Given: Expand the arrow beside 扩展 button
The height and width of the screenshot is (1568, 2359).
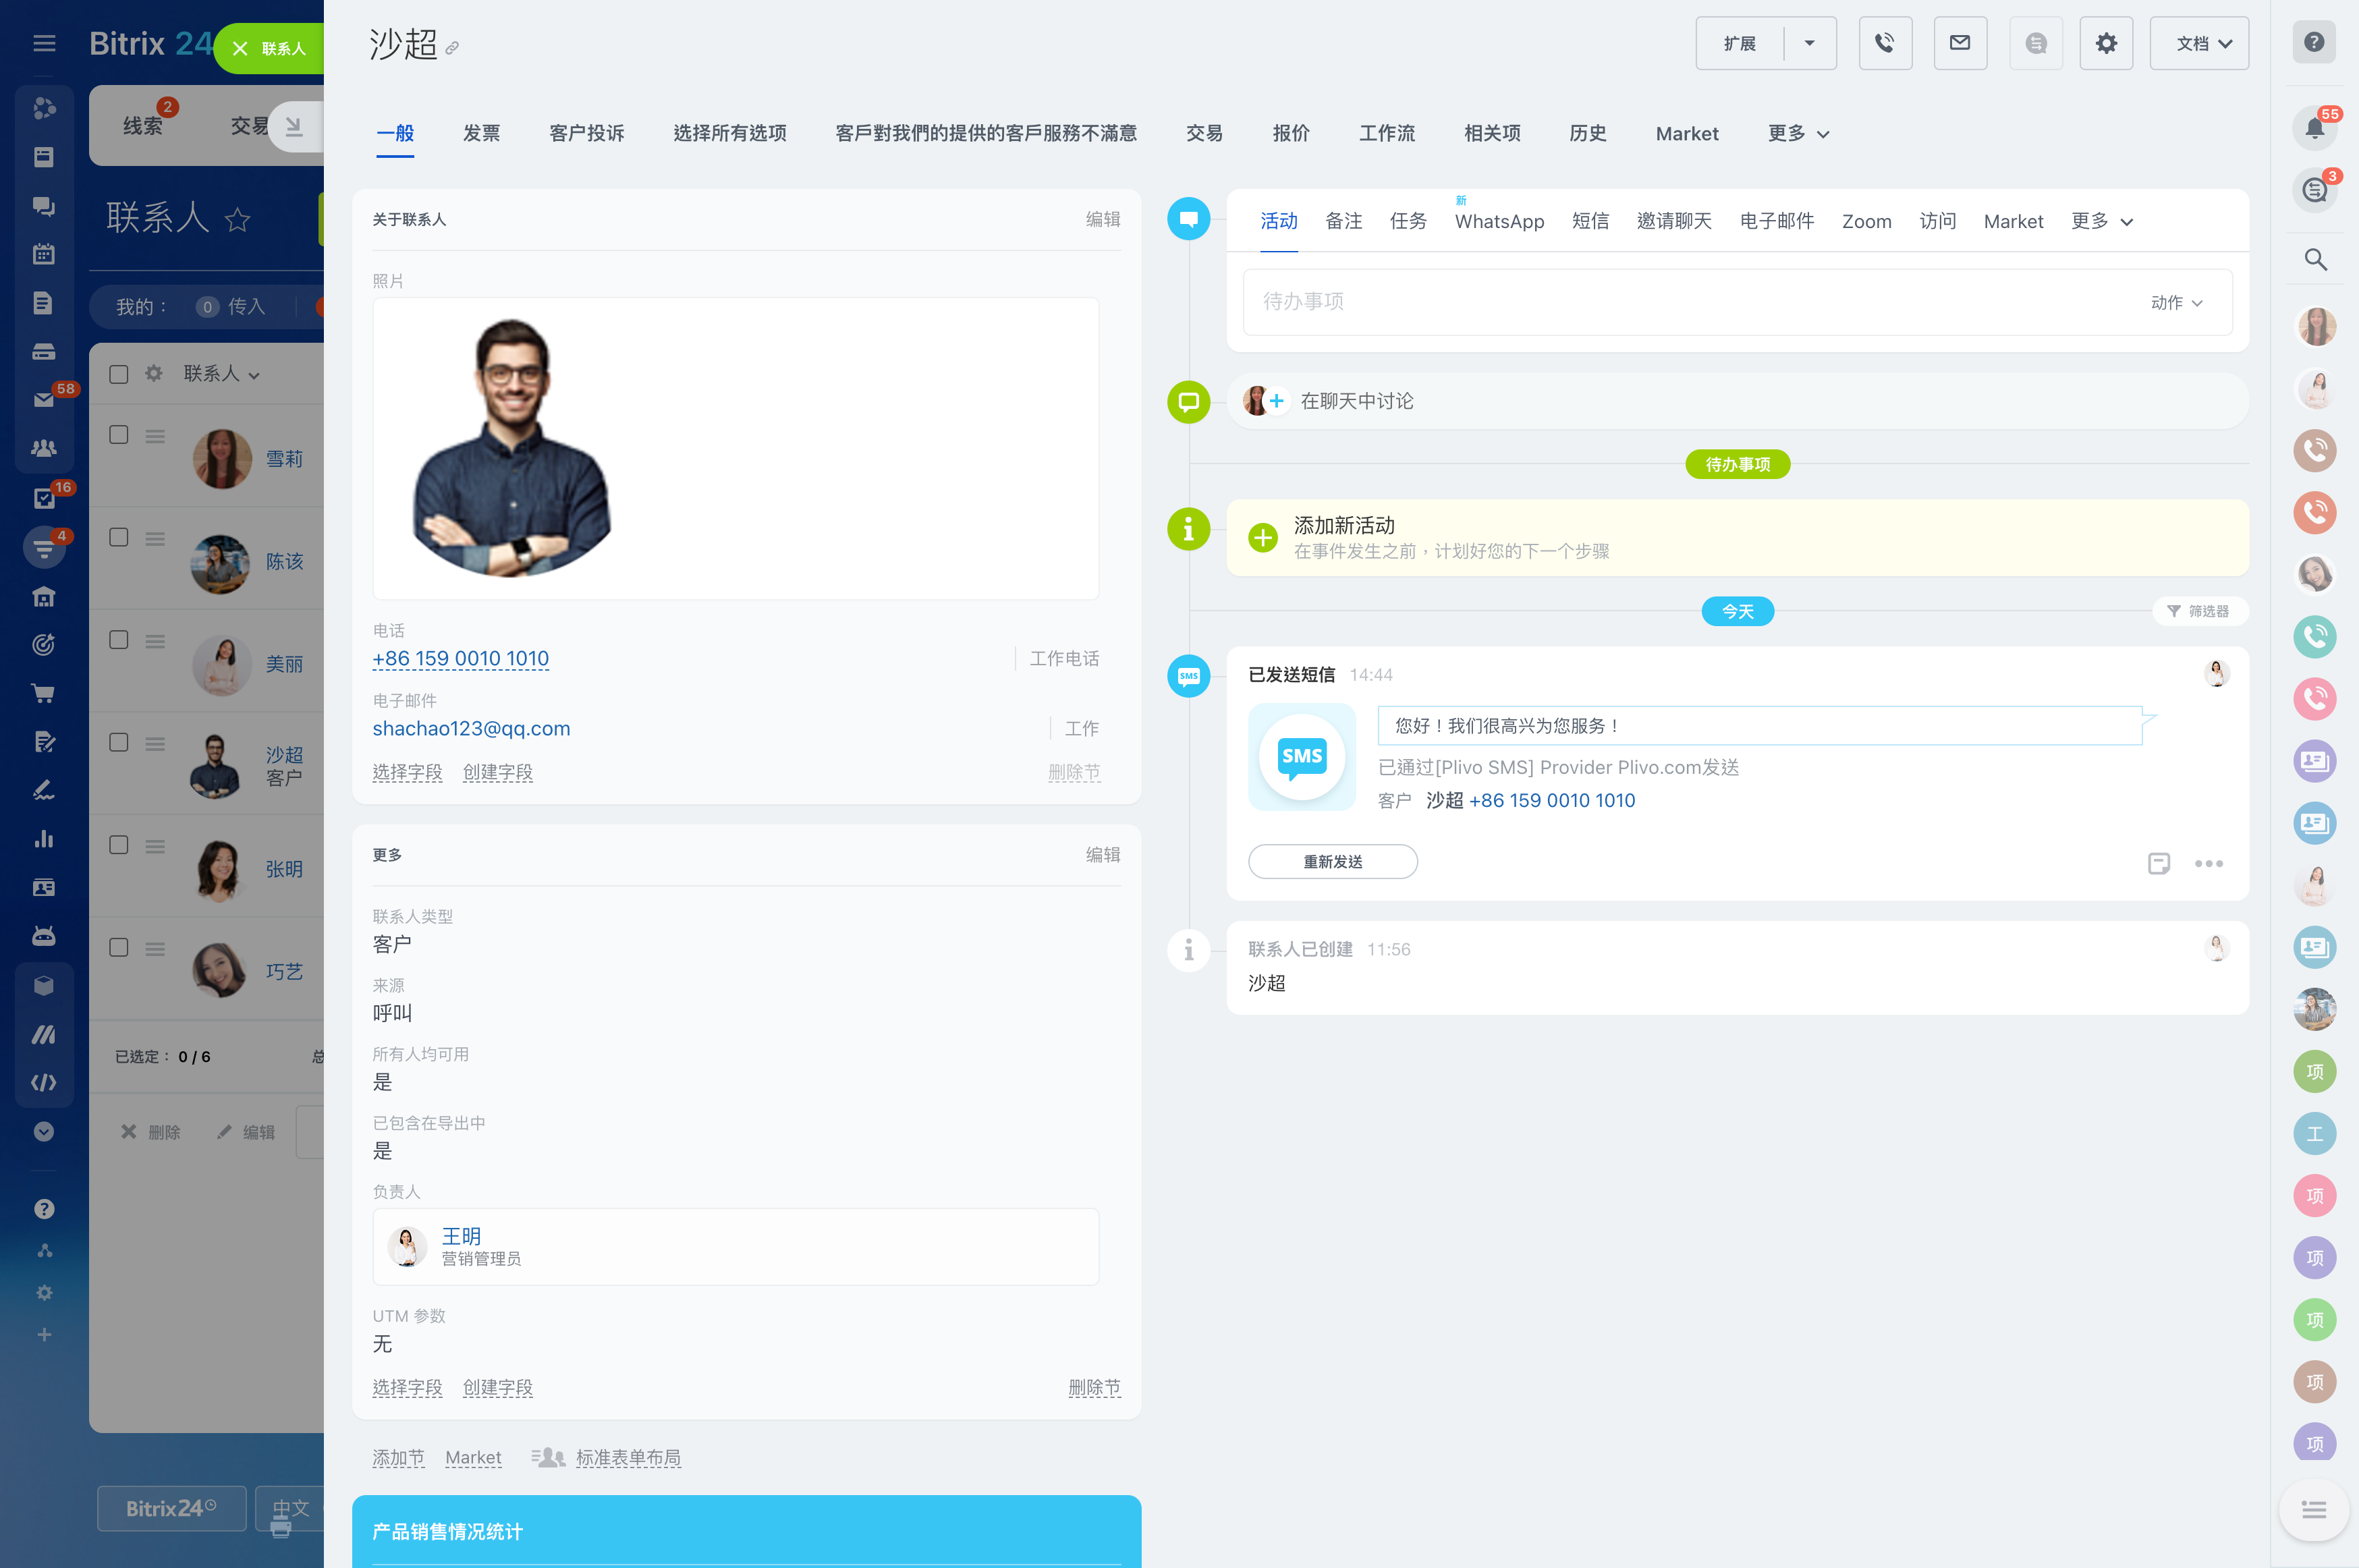Looking at the screenshot, I should [1808, 43].
